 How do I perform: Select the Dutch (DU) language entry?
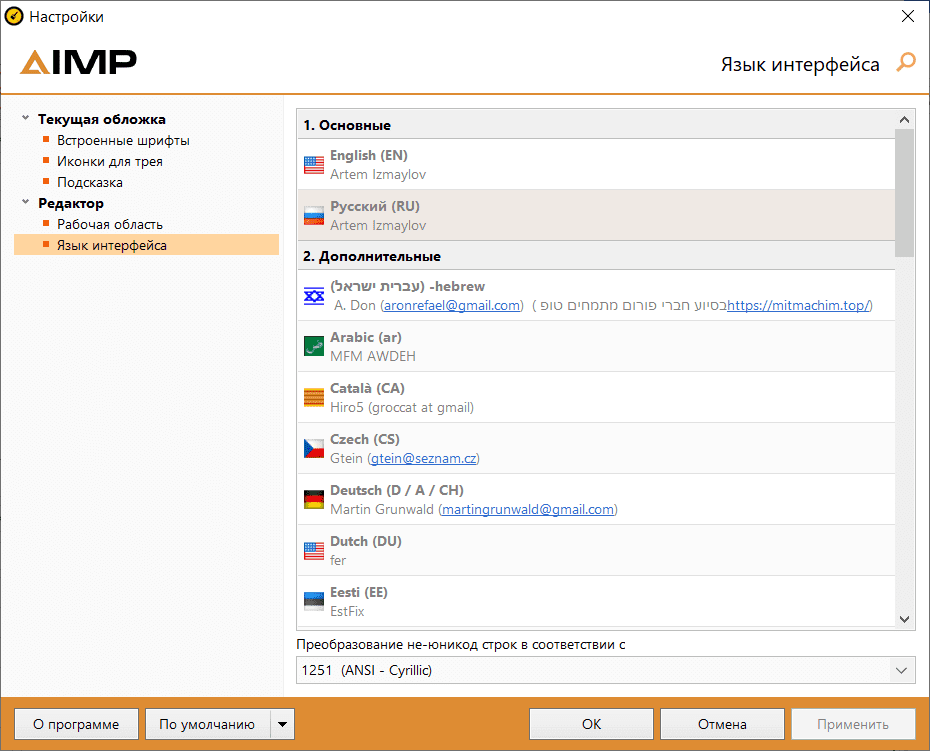(596, 550)
